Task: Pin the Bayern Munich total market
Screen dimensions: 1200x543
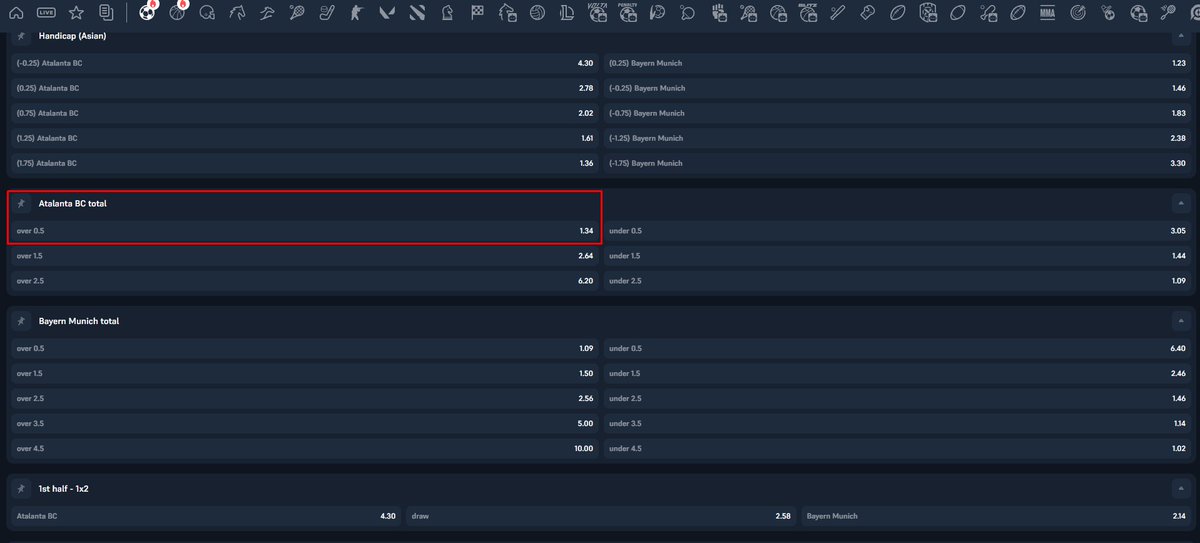Action: [21, 321]
